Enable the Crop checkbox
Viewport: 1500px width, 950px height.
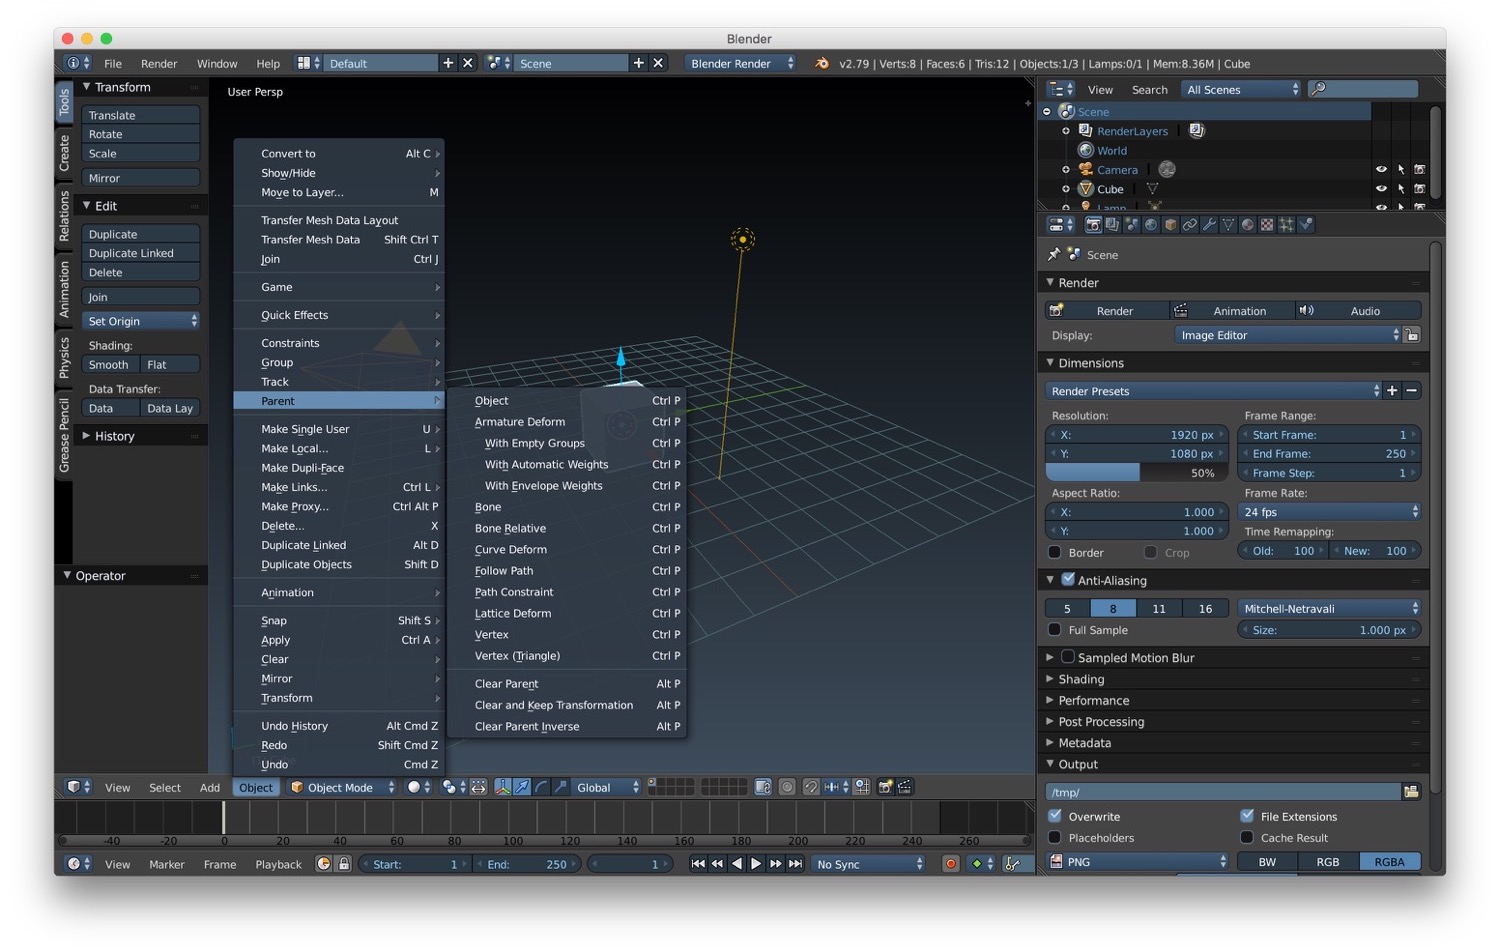[x=1150, y=552]
